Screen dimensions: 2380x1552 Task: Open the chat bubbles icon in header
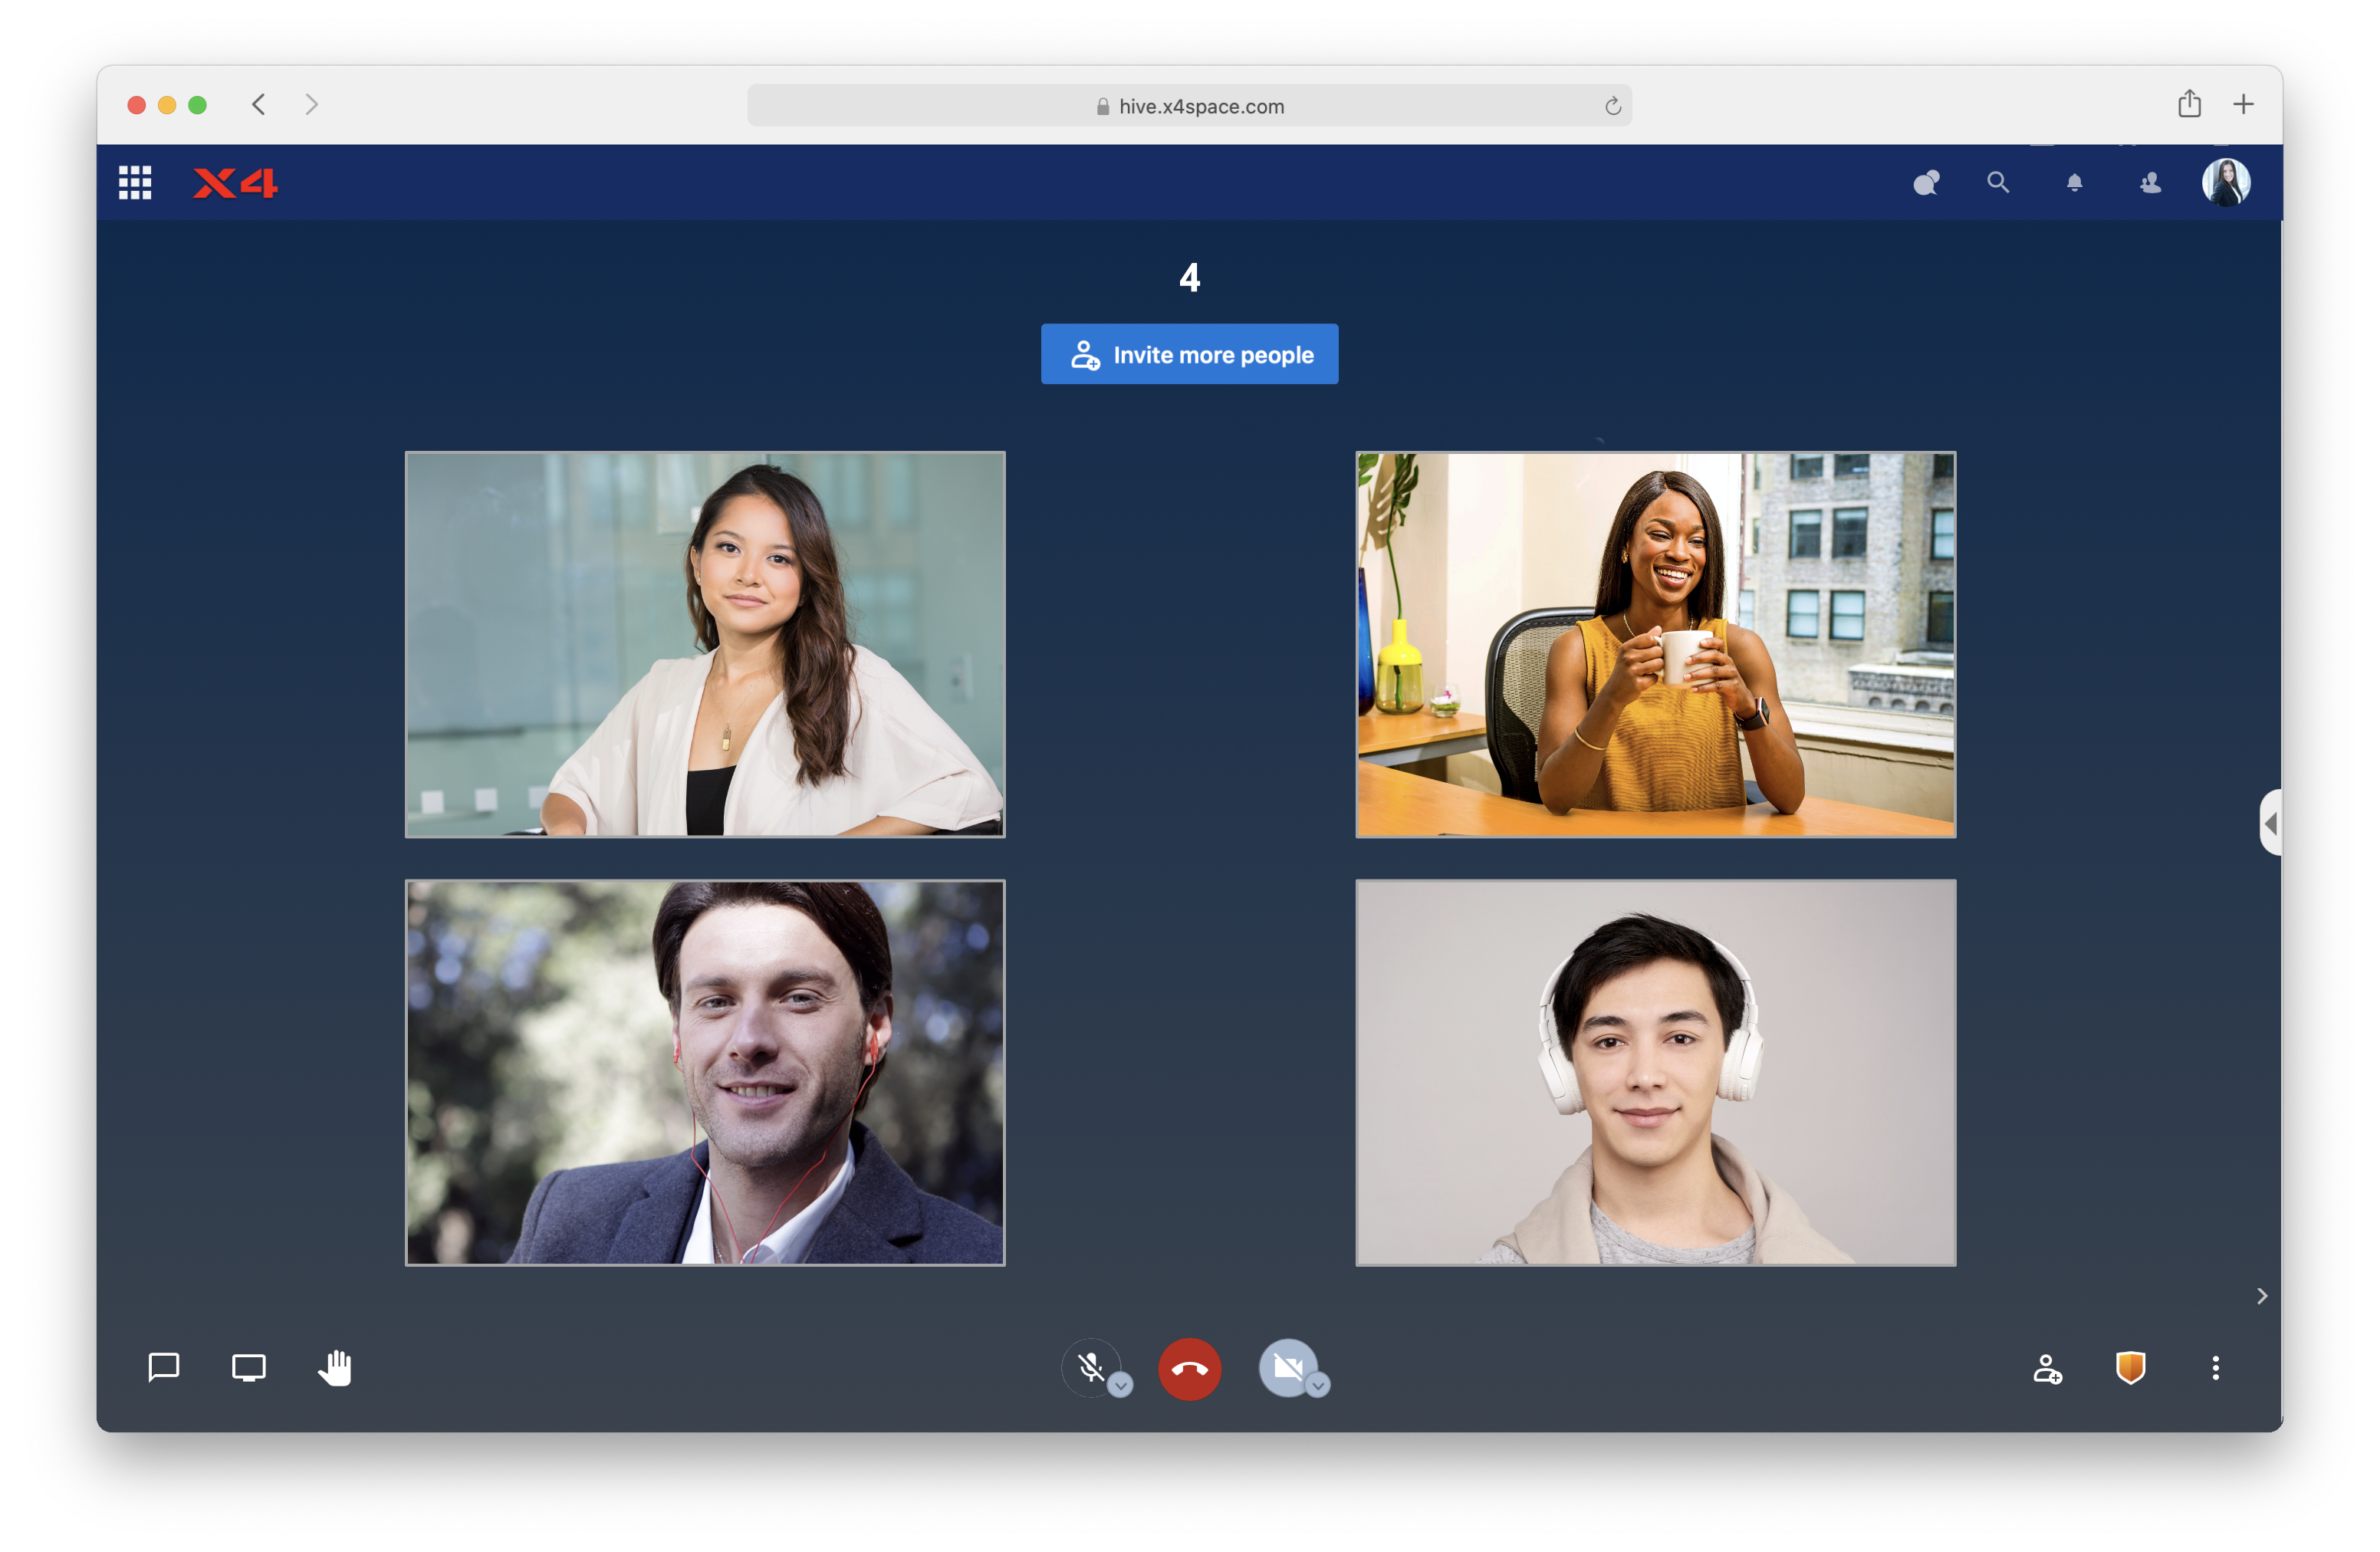coord(1926,183)
